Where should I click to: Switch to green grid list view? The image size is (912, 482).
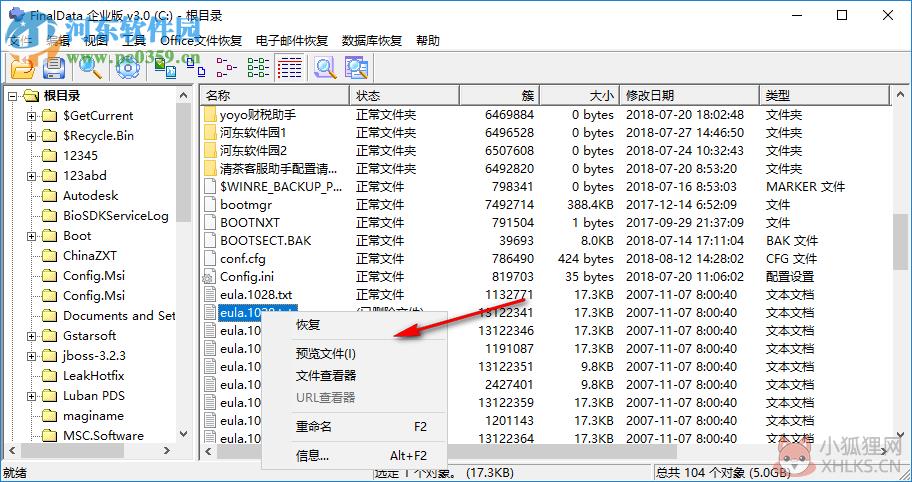click(258, 68)
